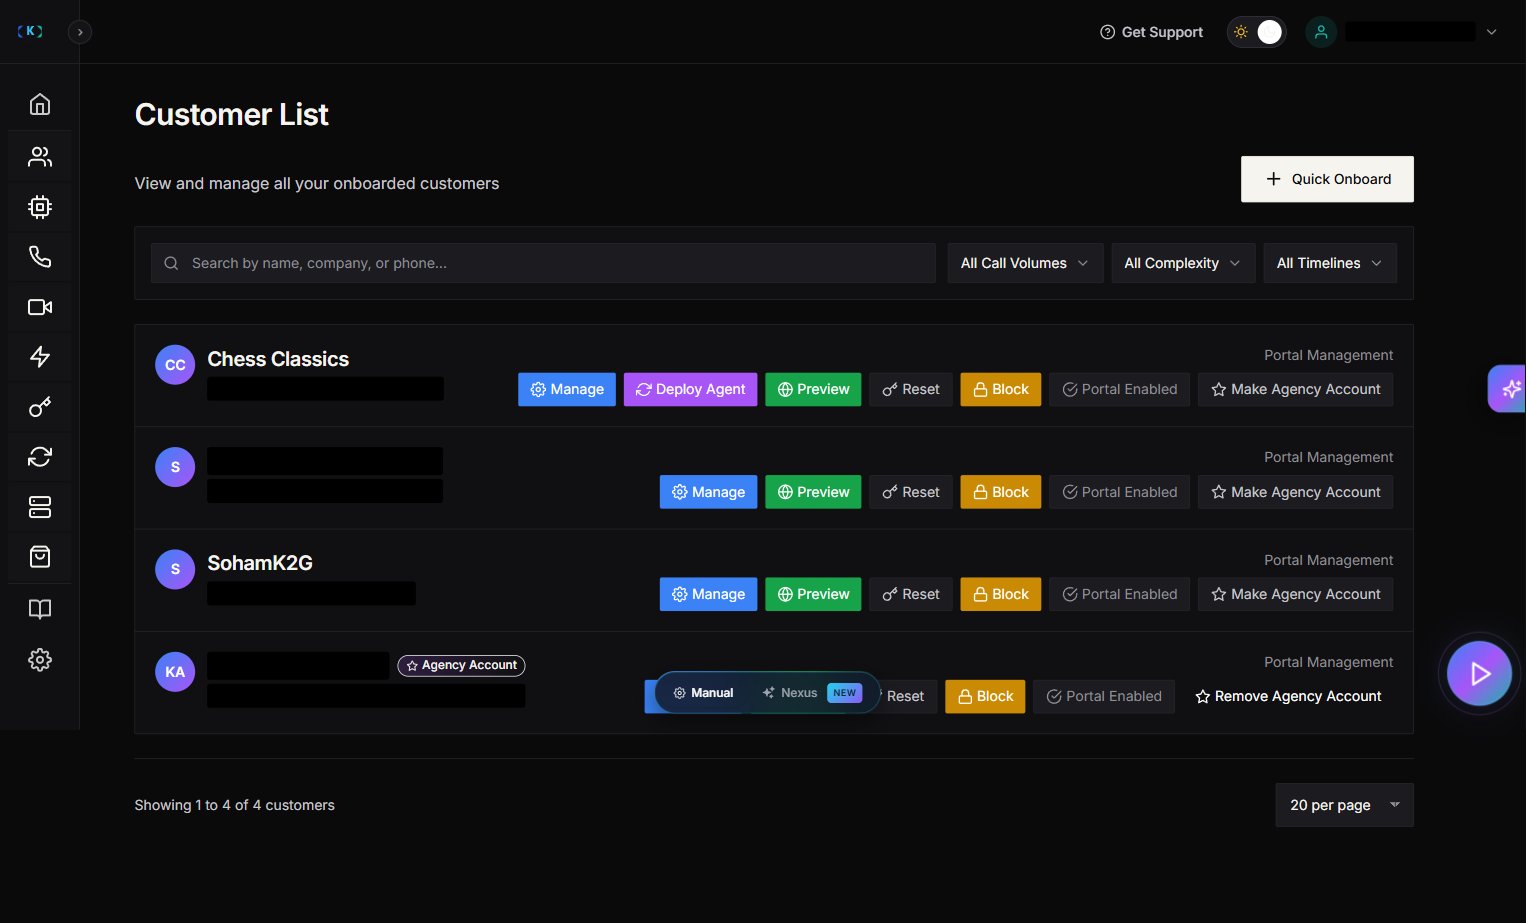Reset credentials for Chess Classics
1526x923 pixels.
point(911,389)
